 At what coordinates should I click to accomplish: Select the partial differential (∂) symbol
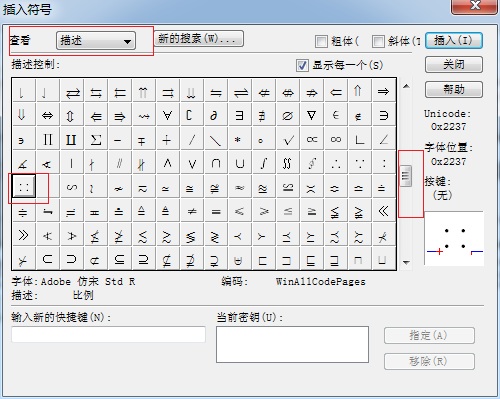click(215, 115)
